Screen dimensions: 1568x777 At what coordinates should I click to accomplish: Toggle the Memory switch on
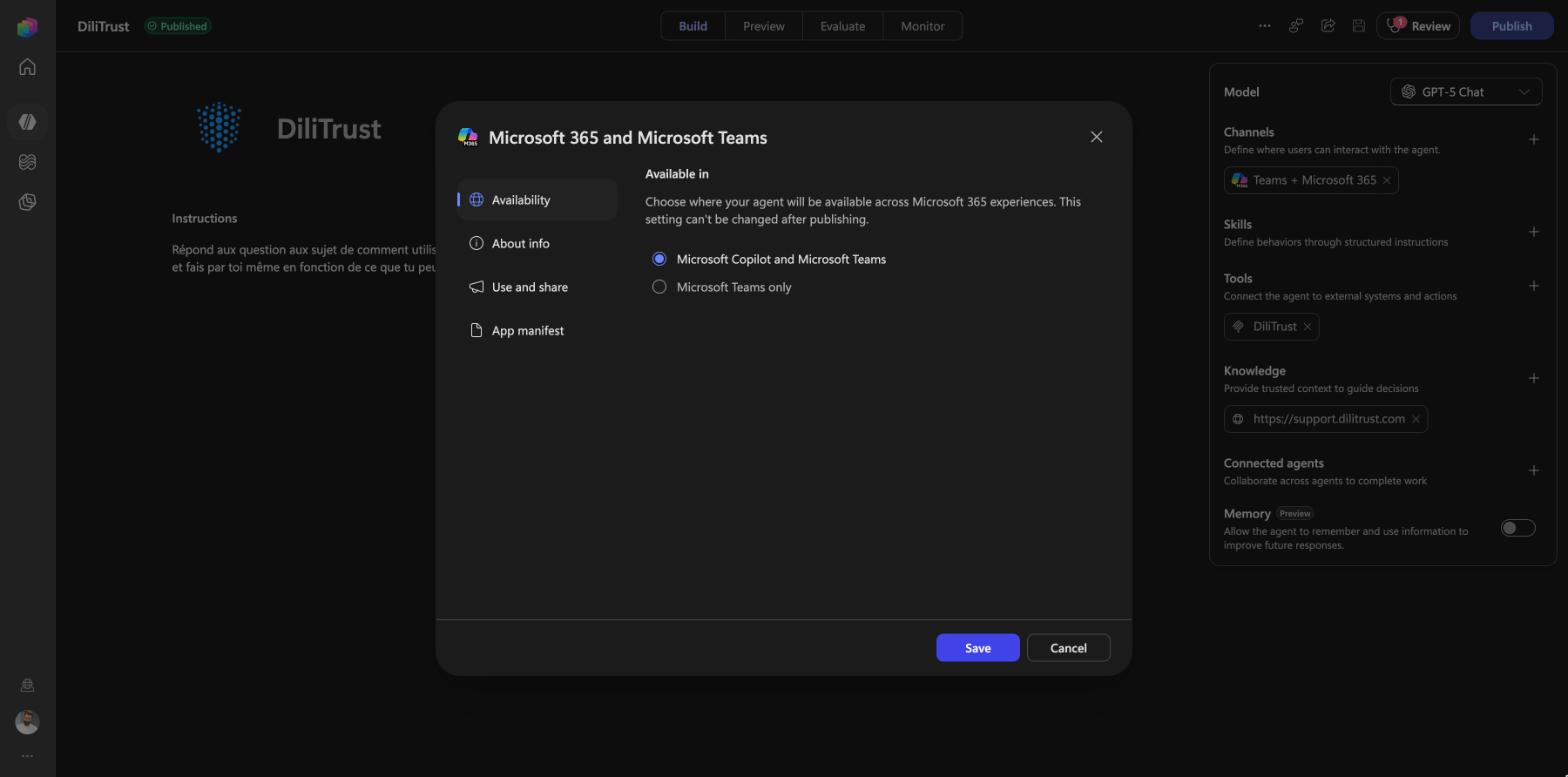1518,528
